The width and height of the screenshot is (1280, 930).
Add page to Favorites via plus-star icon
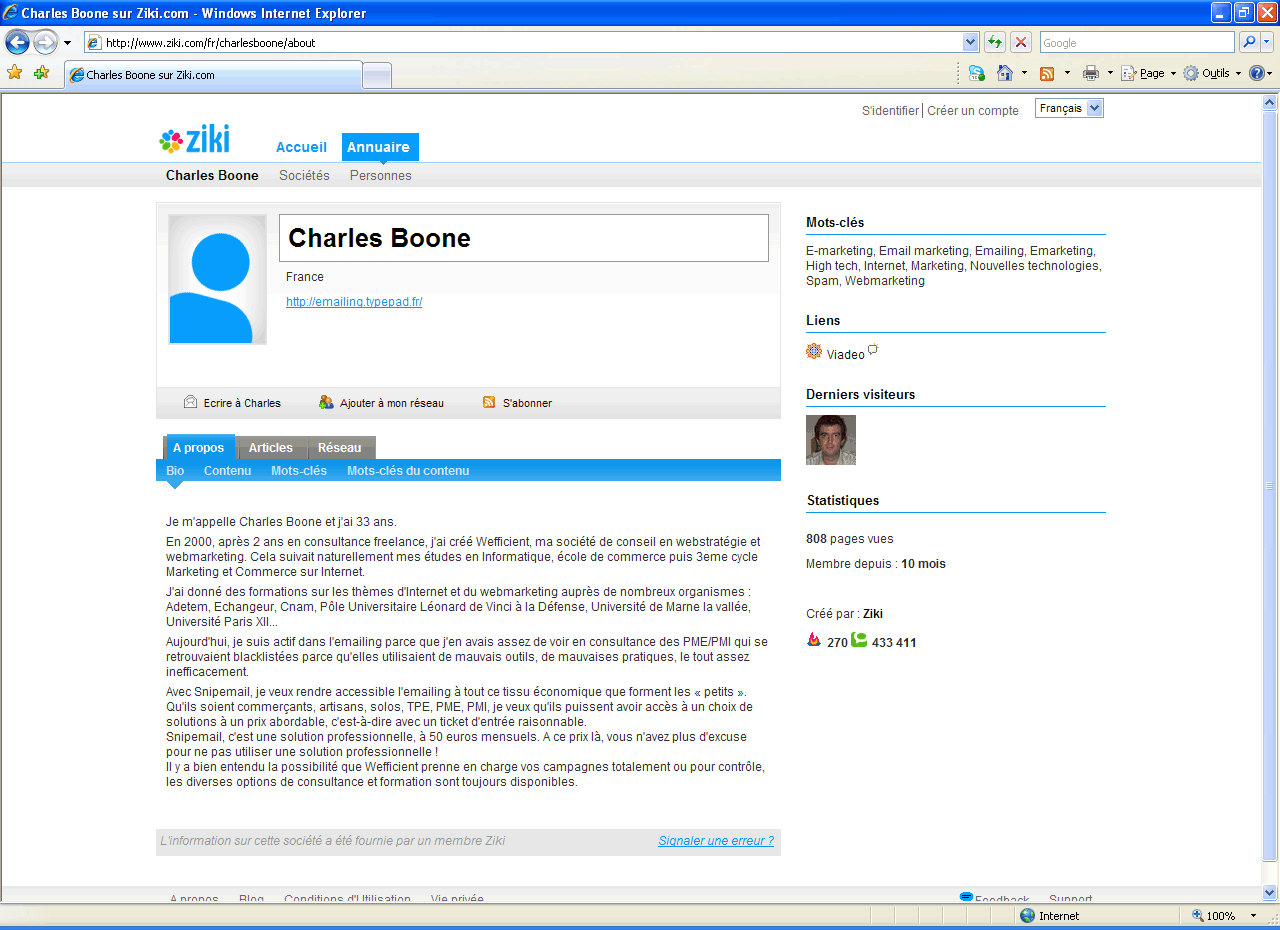[41, 73]
